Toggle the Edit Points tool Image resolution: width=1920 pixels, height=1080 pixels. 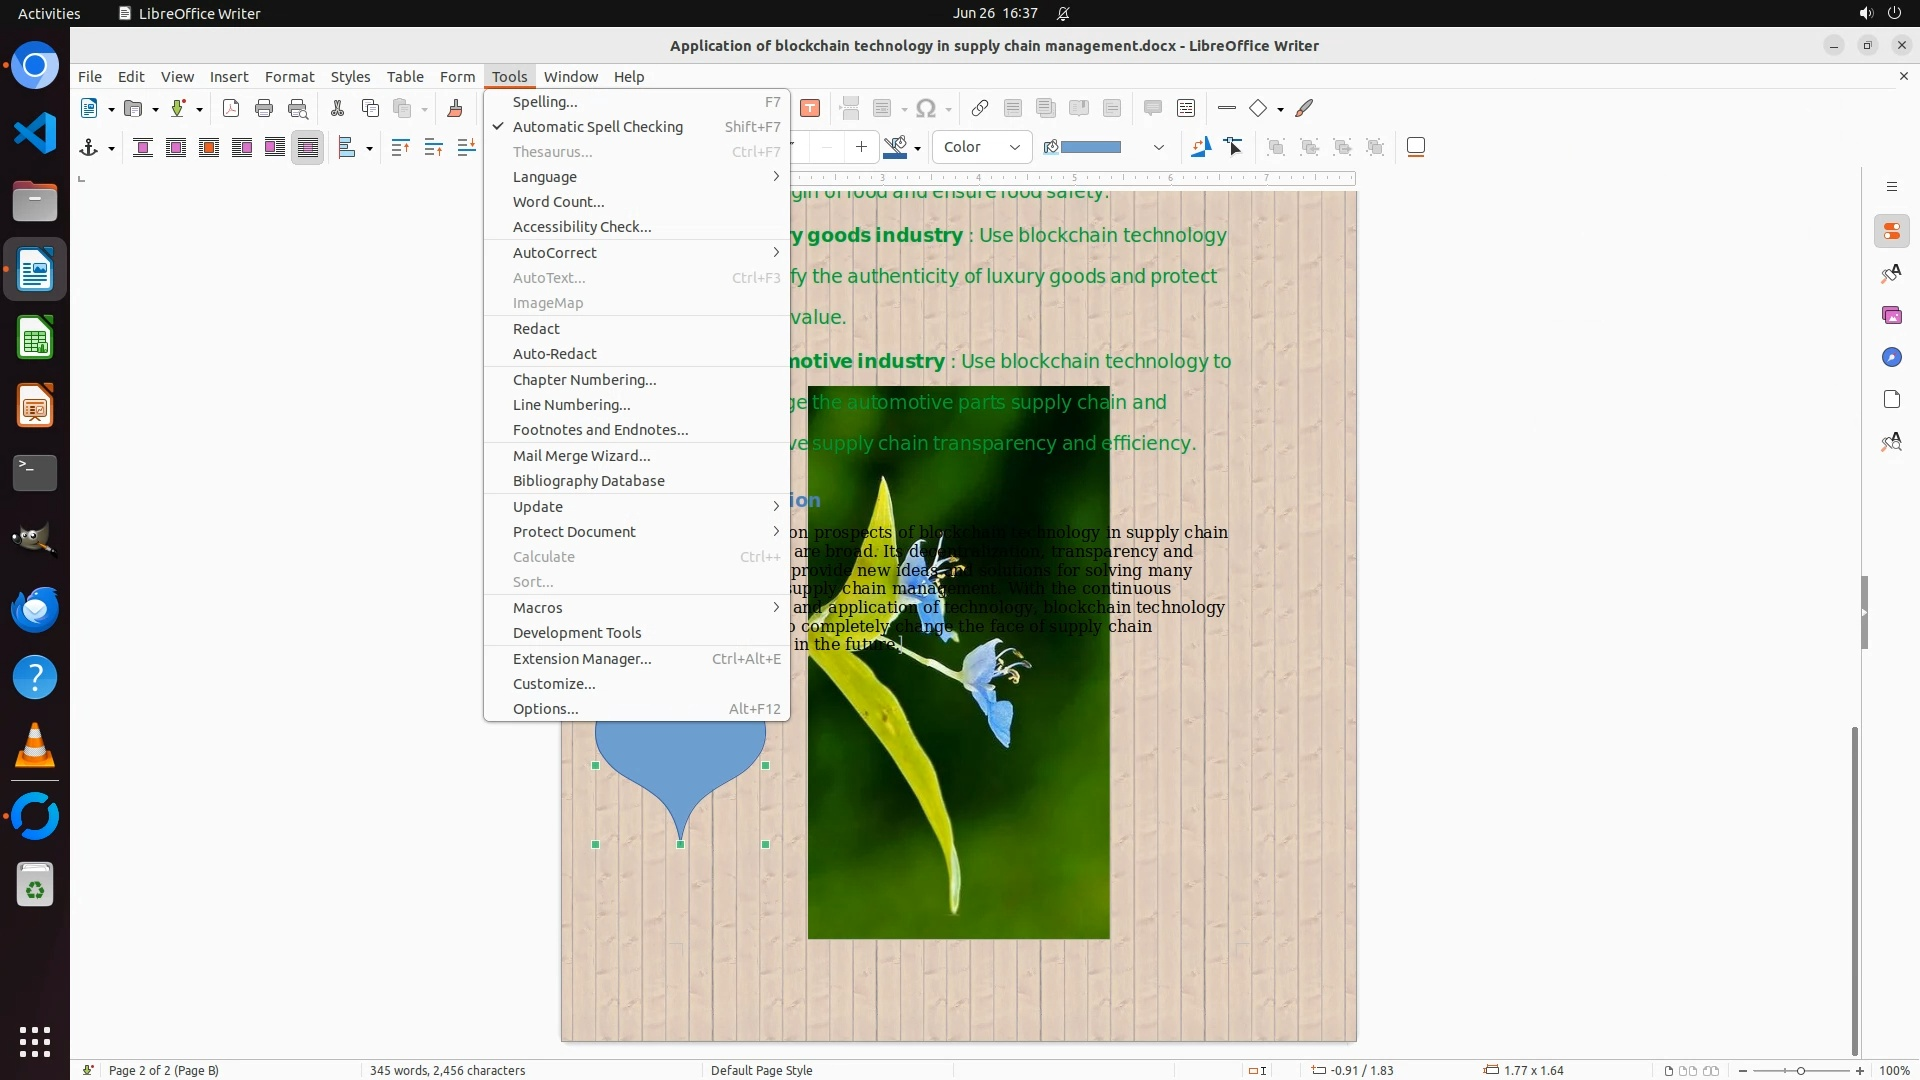[1234, 147]
